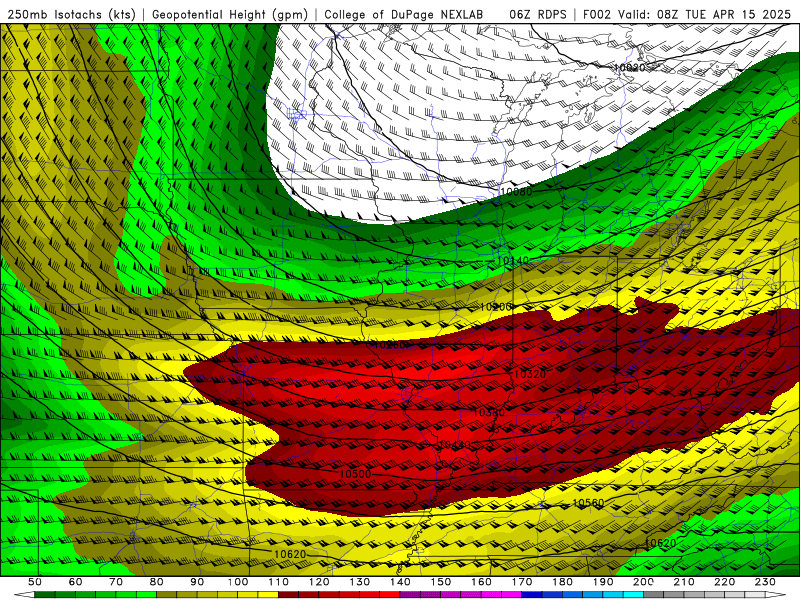Click the 10260 height contour label
800x600 pixels.
[390, 345]
